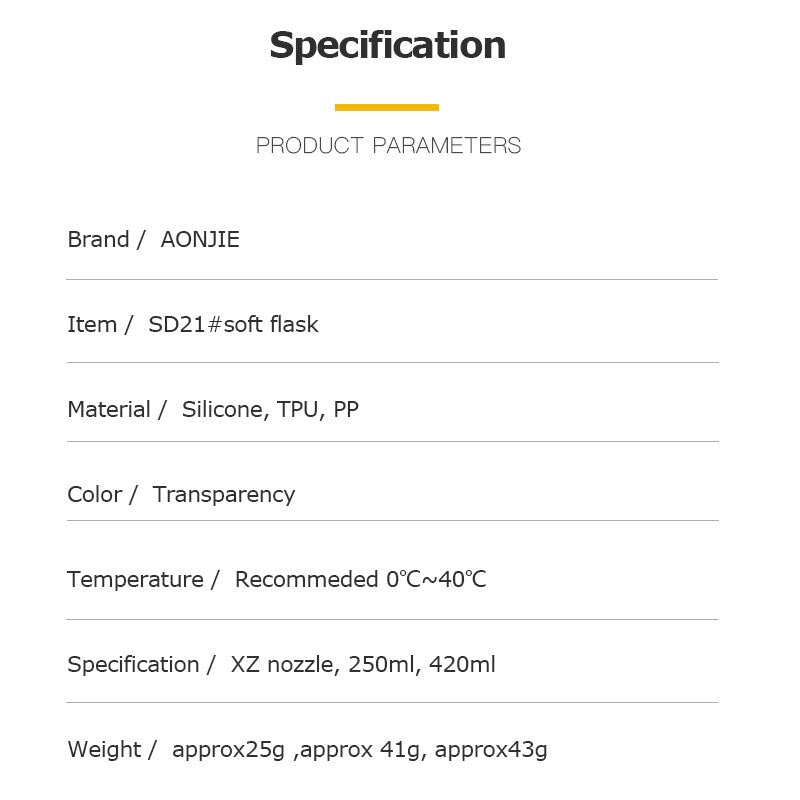Screen dimensions: 800x800
Task: Select the "0℃~40℃" temperature range
Action: click(x=436, y=580)
